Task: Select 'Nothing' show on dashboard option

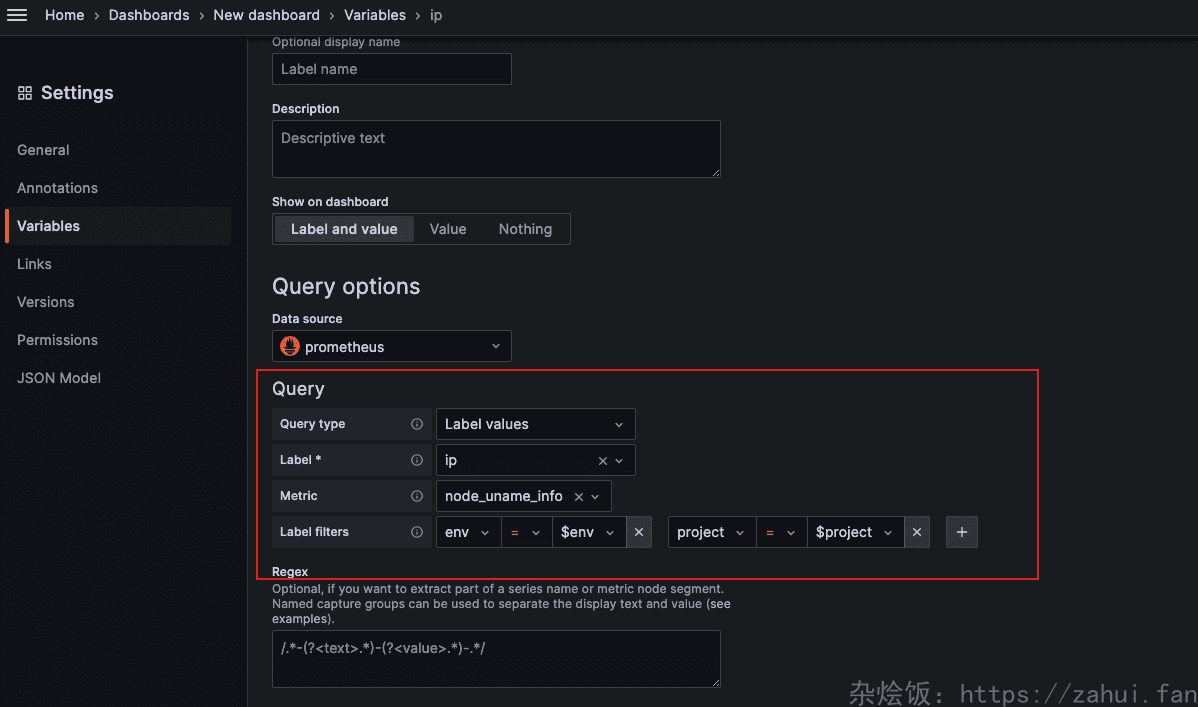Action: tap(525, 229)
